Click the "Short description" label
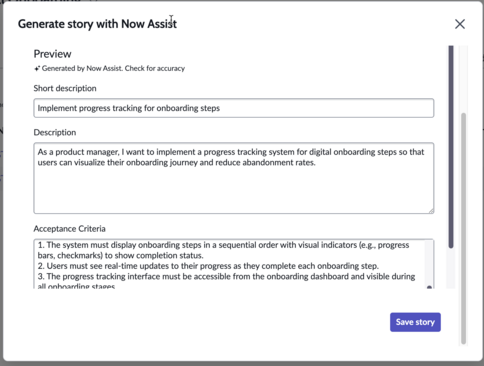Image resolution: width=484 pixels, height=366 pixels. tap(65, 88)
